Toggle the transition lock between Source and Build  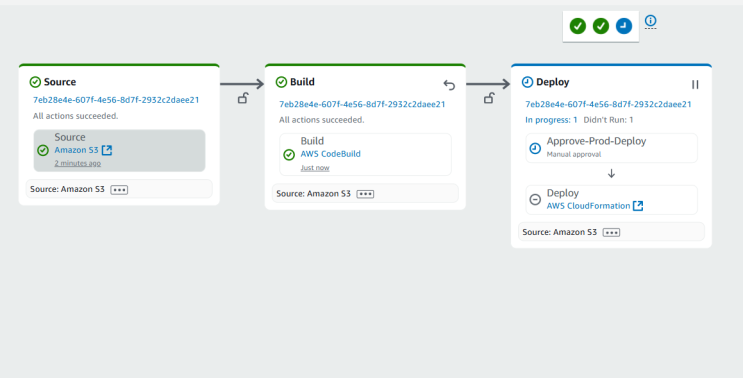[x=243, y=98]
